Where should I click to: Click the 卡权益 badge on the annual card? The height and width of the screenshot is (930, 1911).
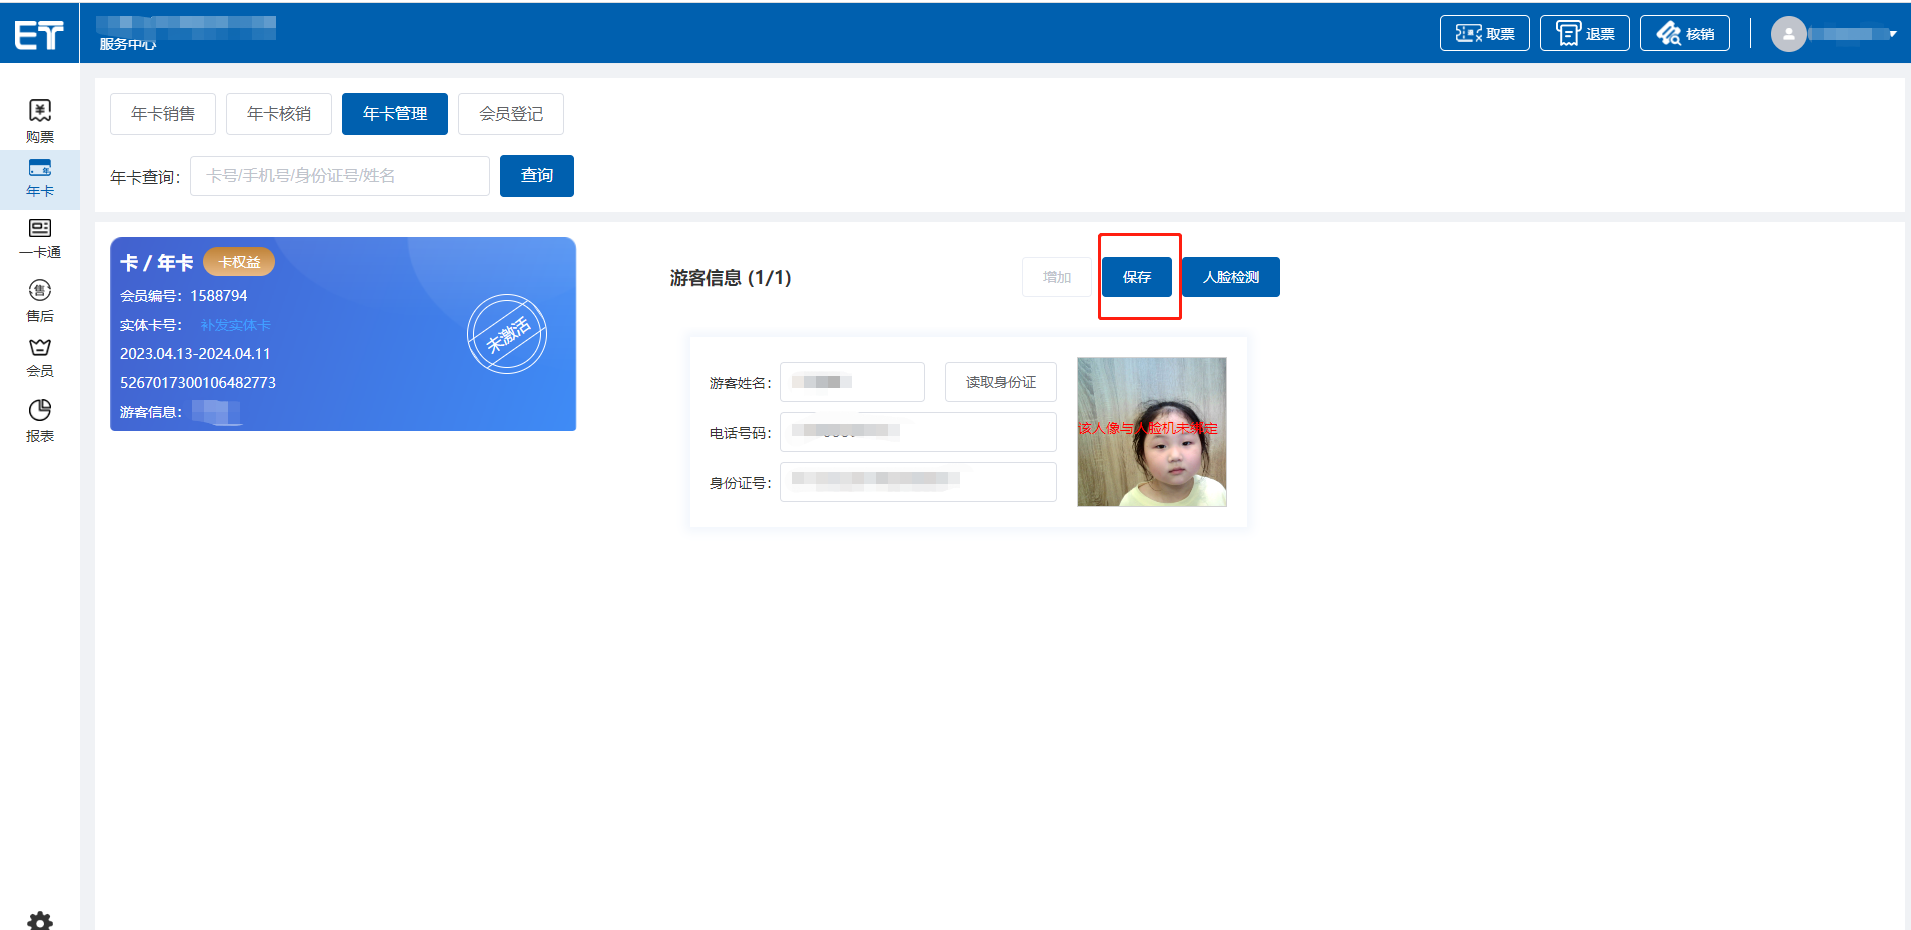tap(239, 262)
